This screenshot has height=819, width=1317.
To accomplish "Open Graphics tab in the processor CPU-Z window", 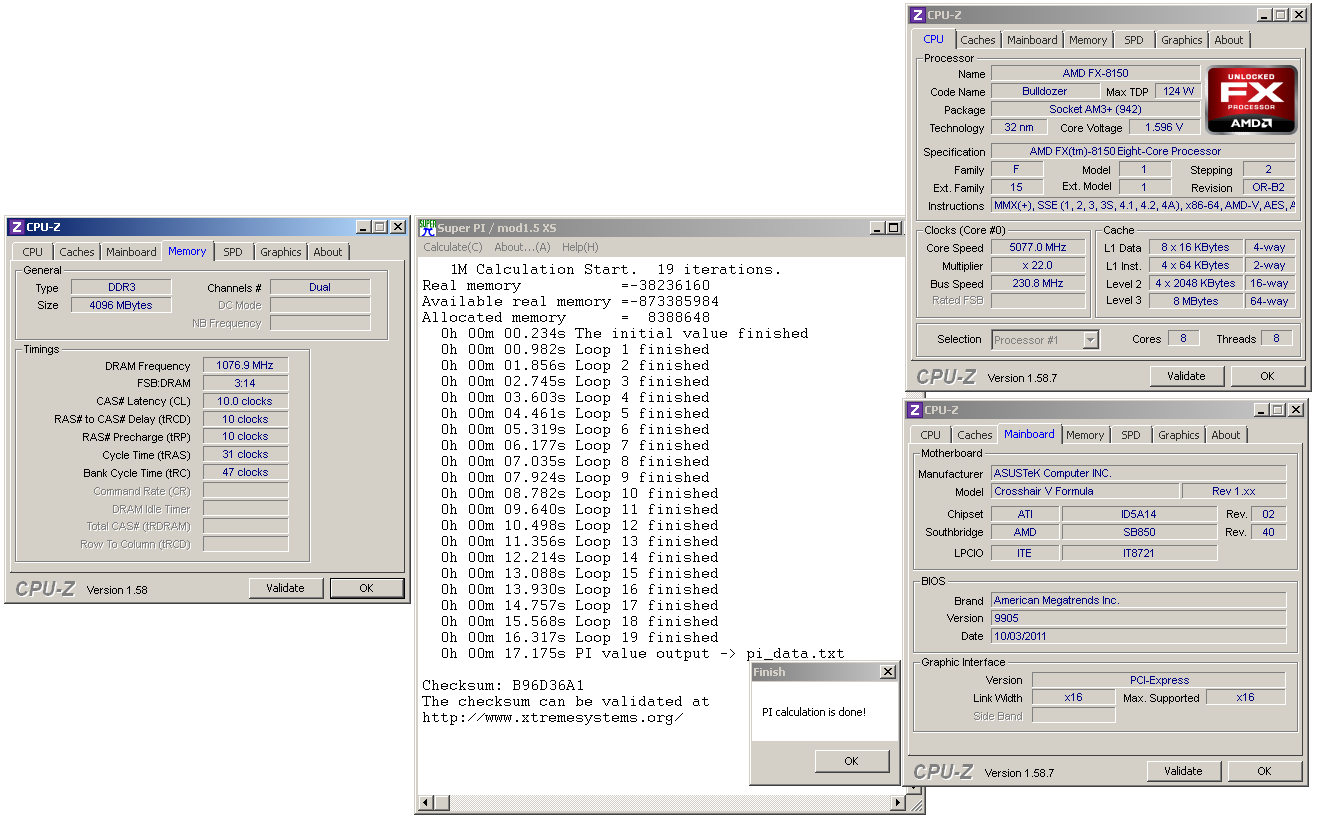I will [1181, 40].
